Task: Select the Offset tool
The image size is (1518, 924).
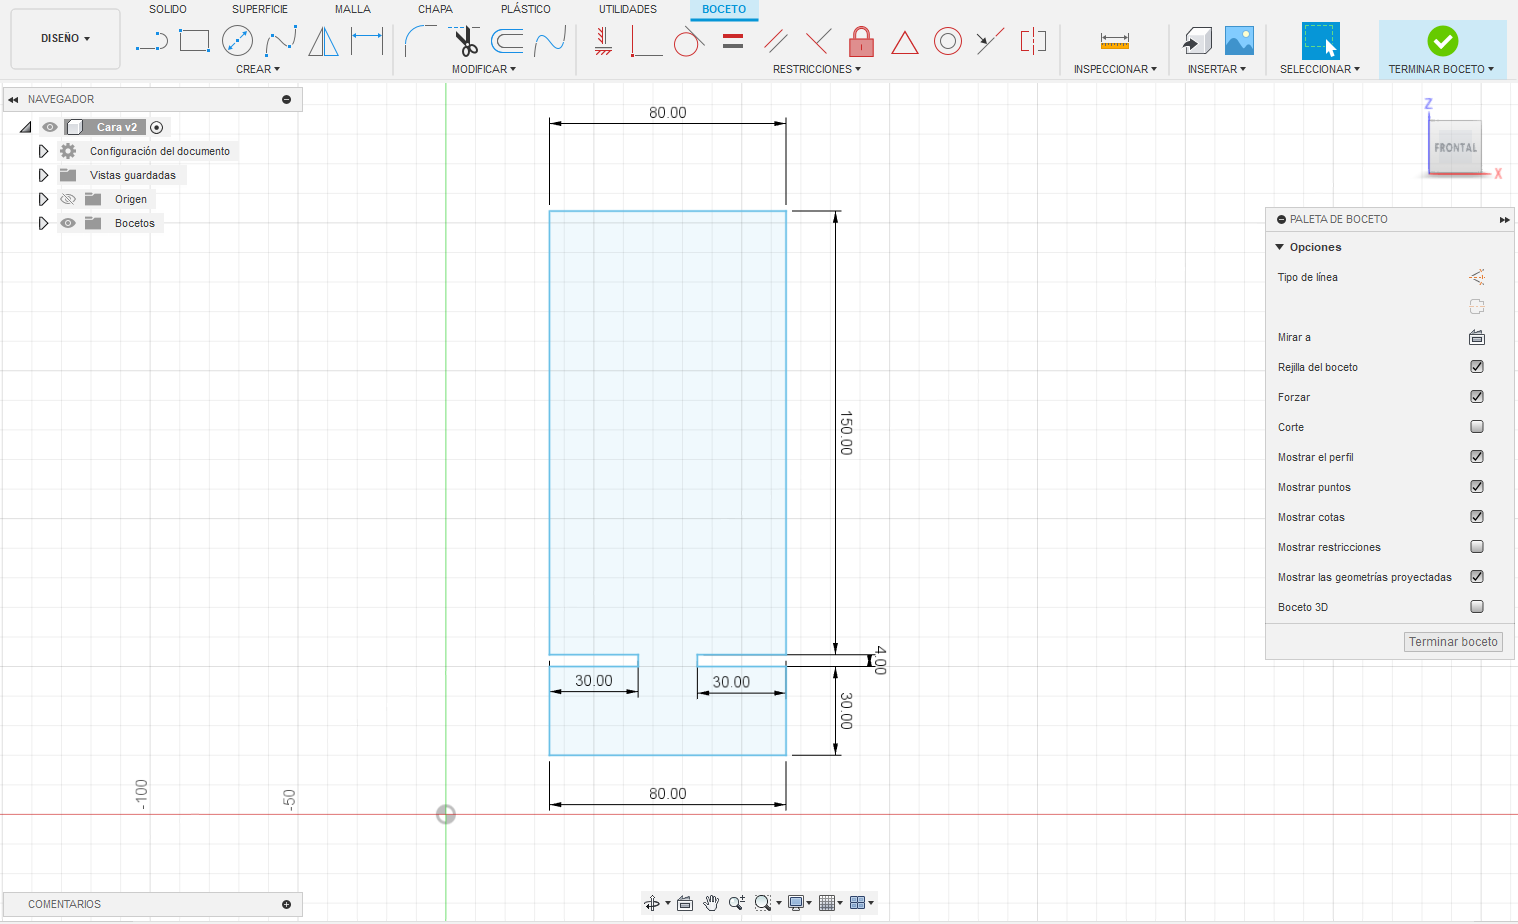Action: pyautogui.click(x=508, y=41)
